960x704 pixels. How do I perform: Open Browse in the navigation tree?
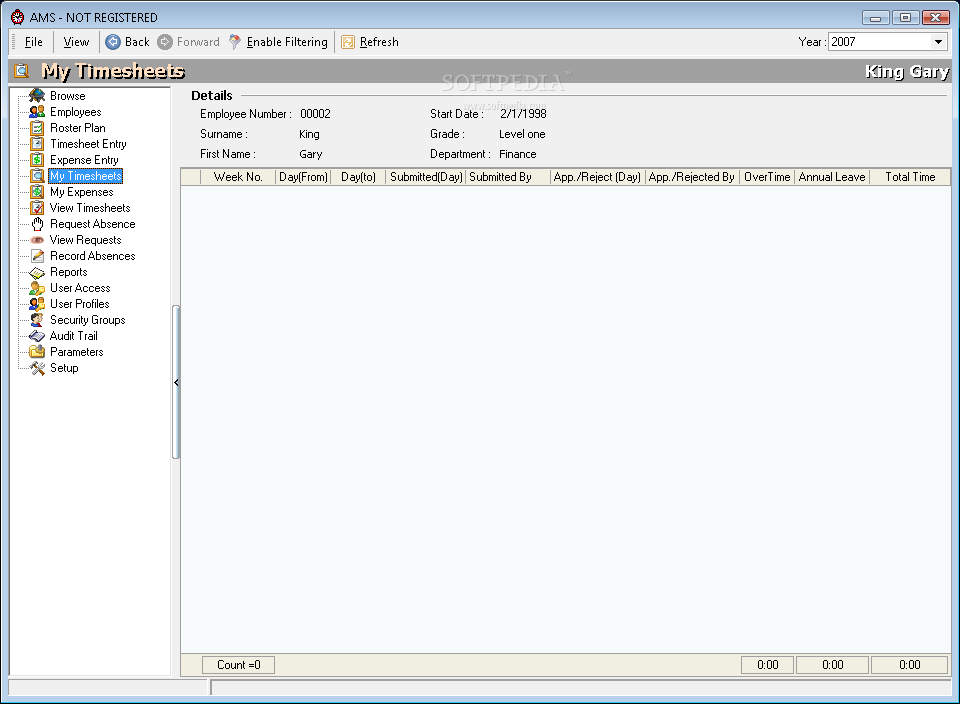67,95
